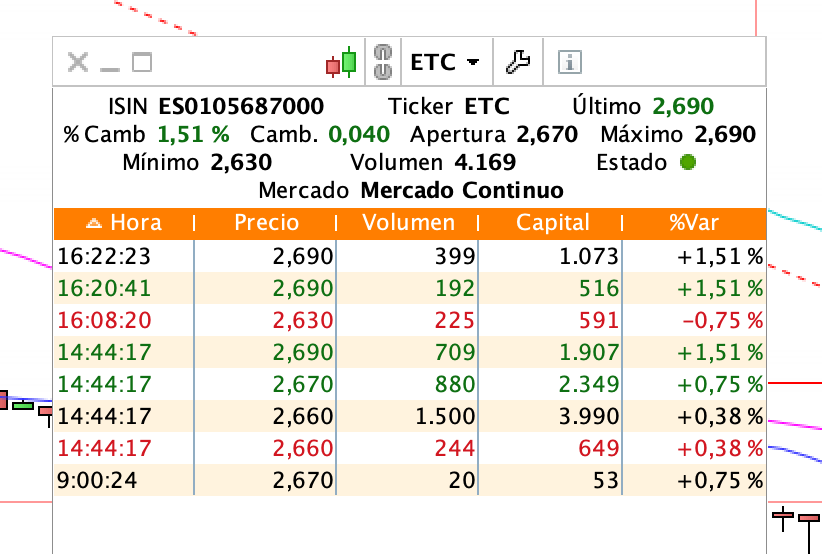The height and width of the screenshot is (554, 822).
Task: Click the information icon
Action: pos(570,62)
